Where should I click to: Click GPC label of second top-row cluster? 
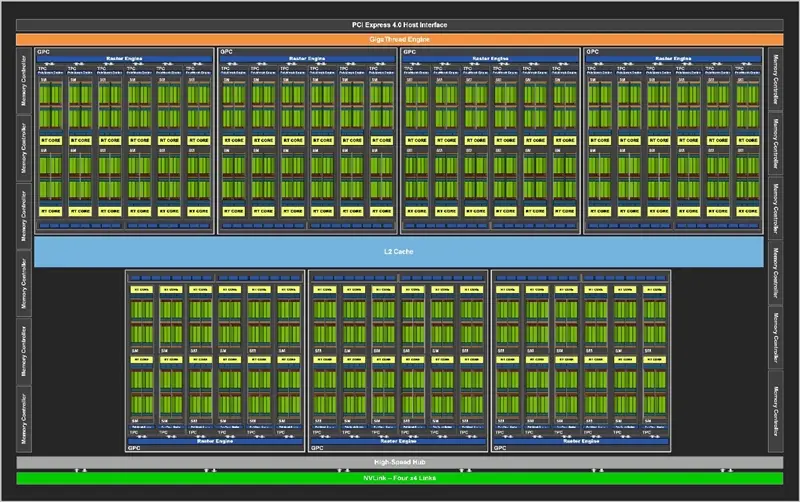pyautogui.click(x=226, y=52)
